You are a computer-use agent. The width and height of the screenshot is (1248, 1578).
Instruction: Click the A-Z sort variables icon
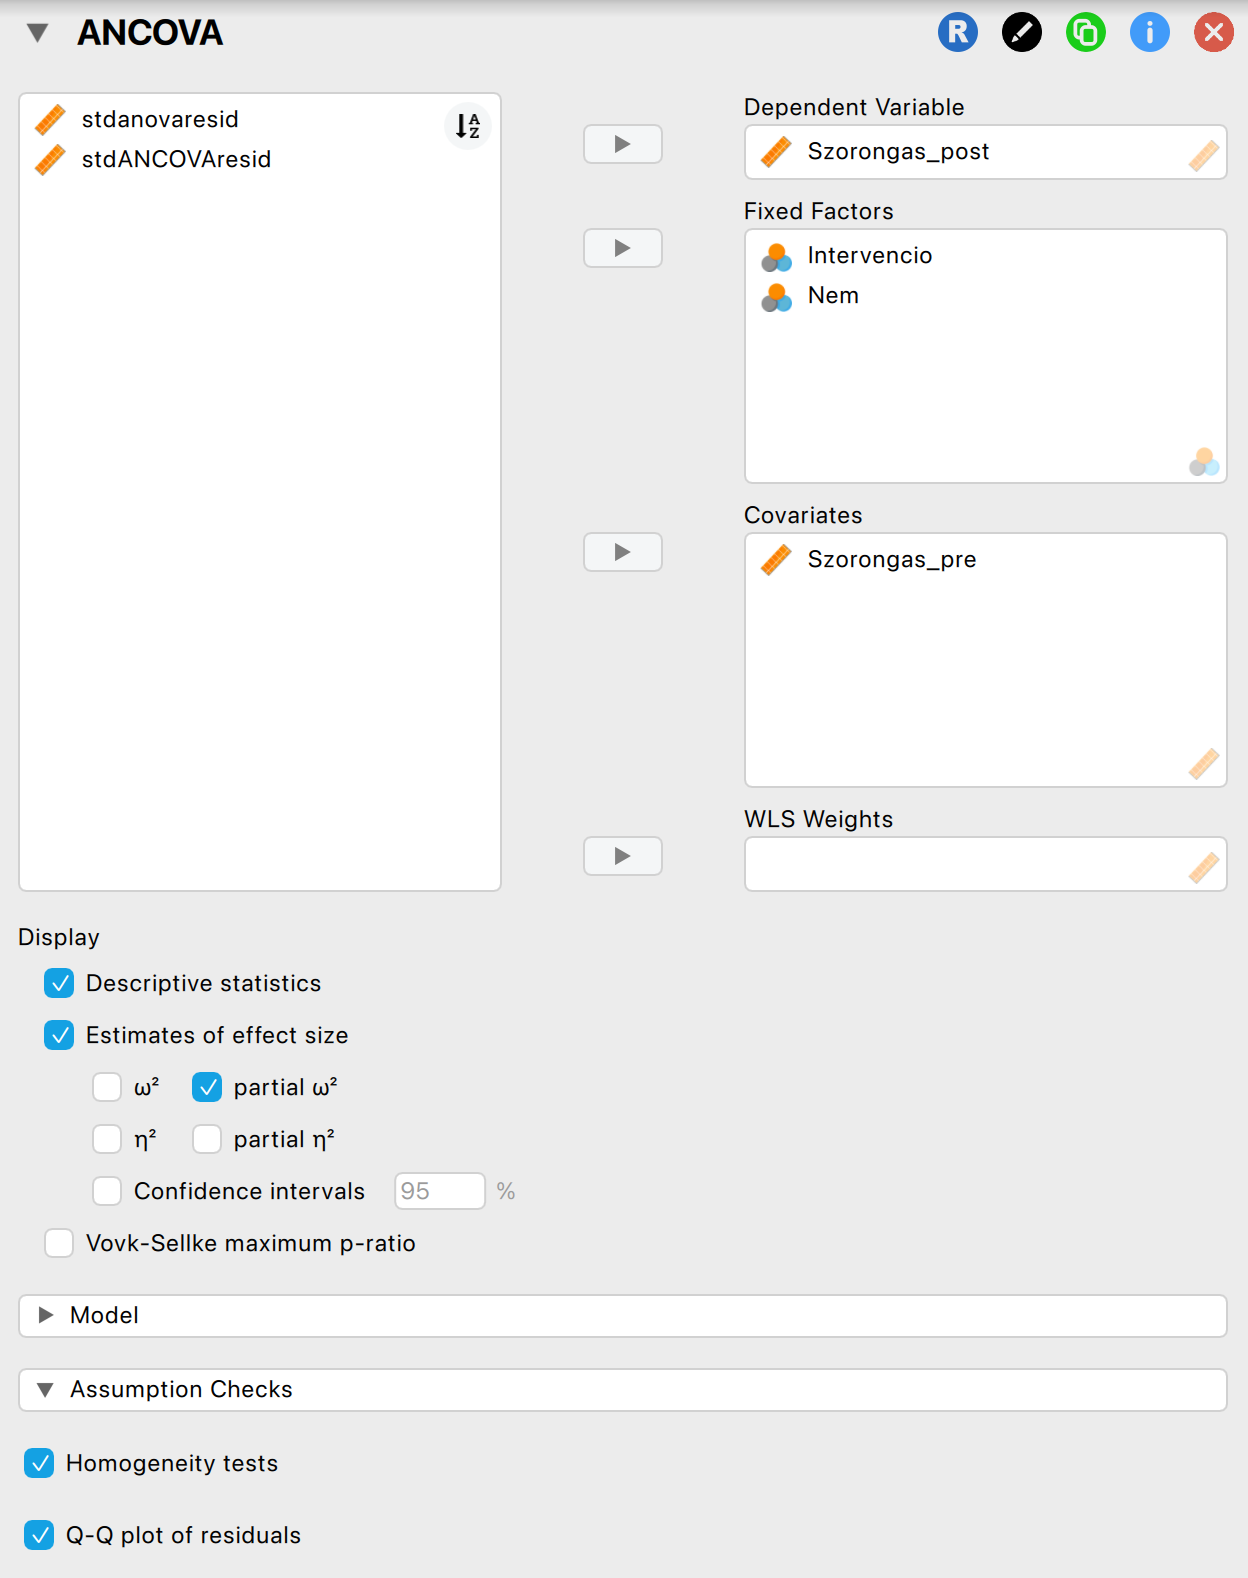pos(467,126)
